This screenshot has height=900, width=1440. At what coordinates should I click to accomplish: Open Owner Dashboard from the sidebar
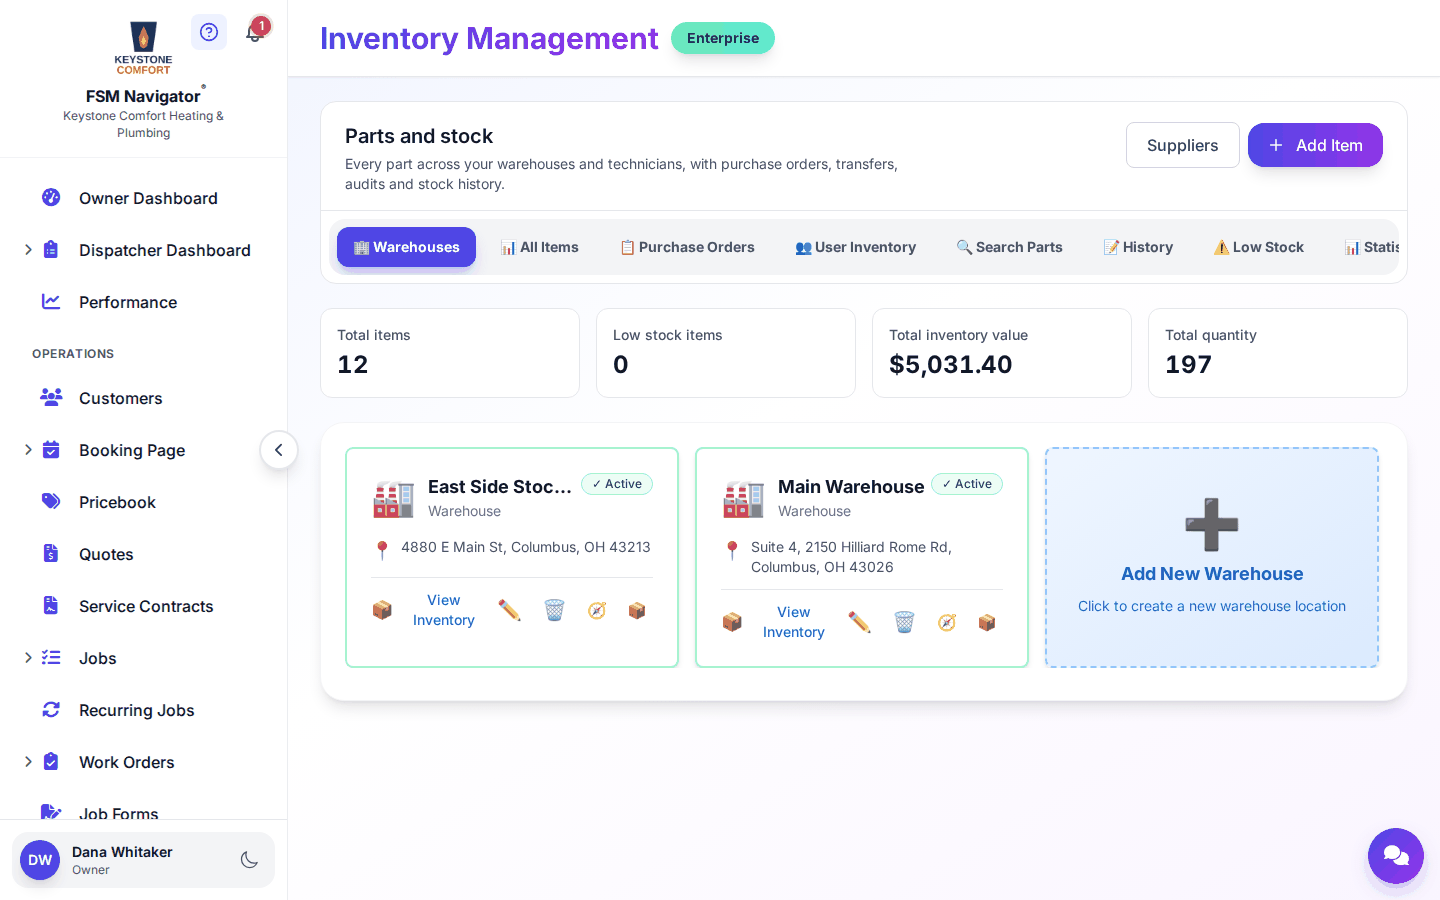pos(148,198)
